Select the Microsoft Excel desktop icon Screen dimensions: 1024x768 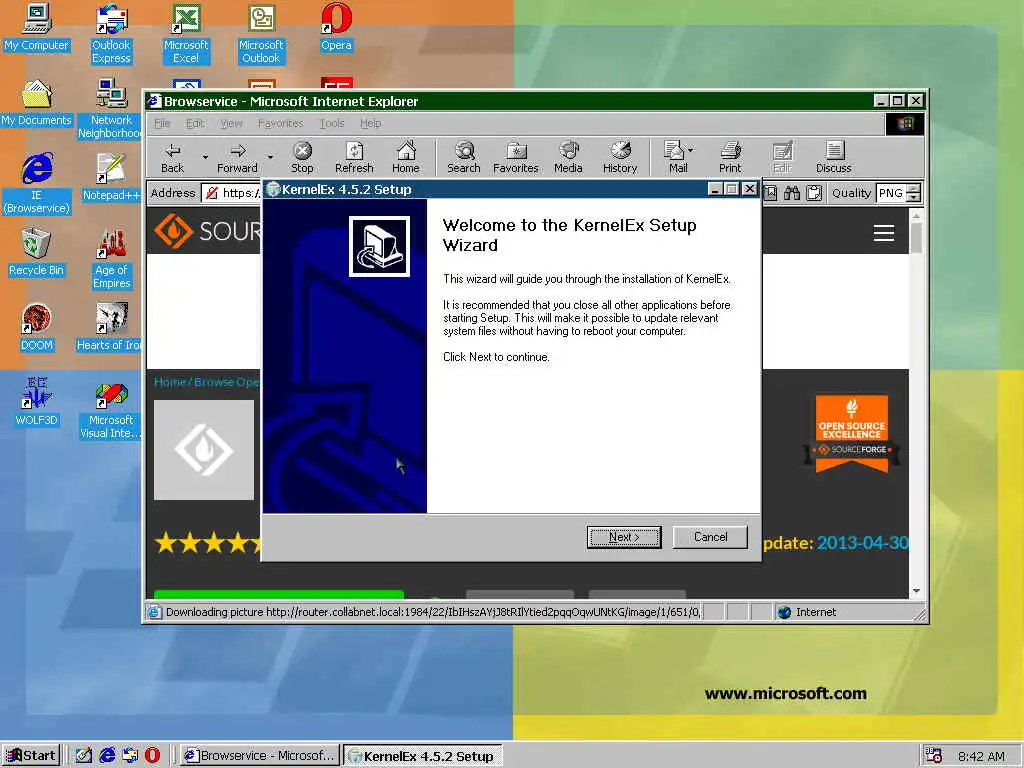point(186,34)
